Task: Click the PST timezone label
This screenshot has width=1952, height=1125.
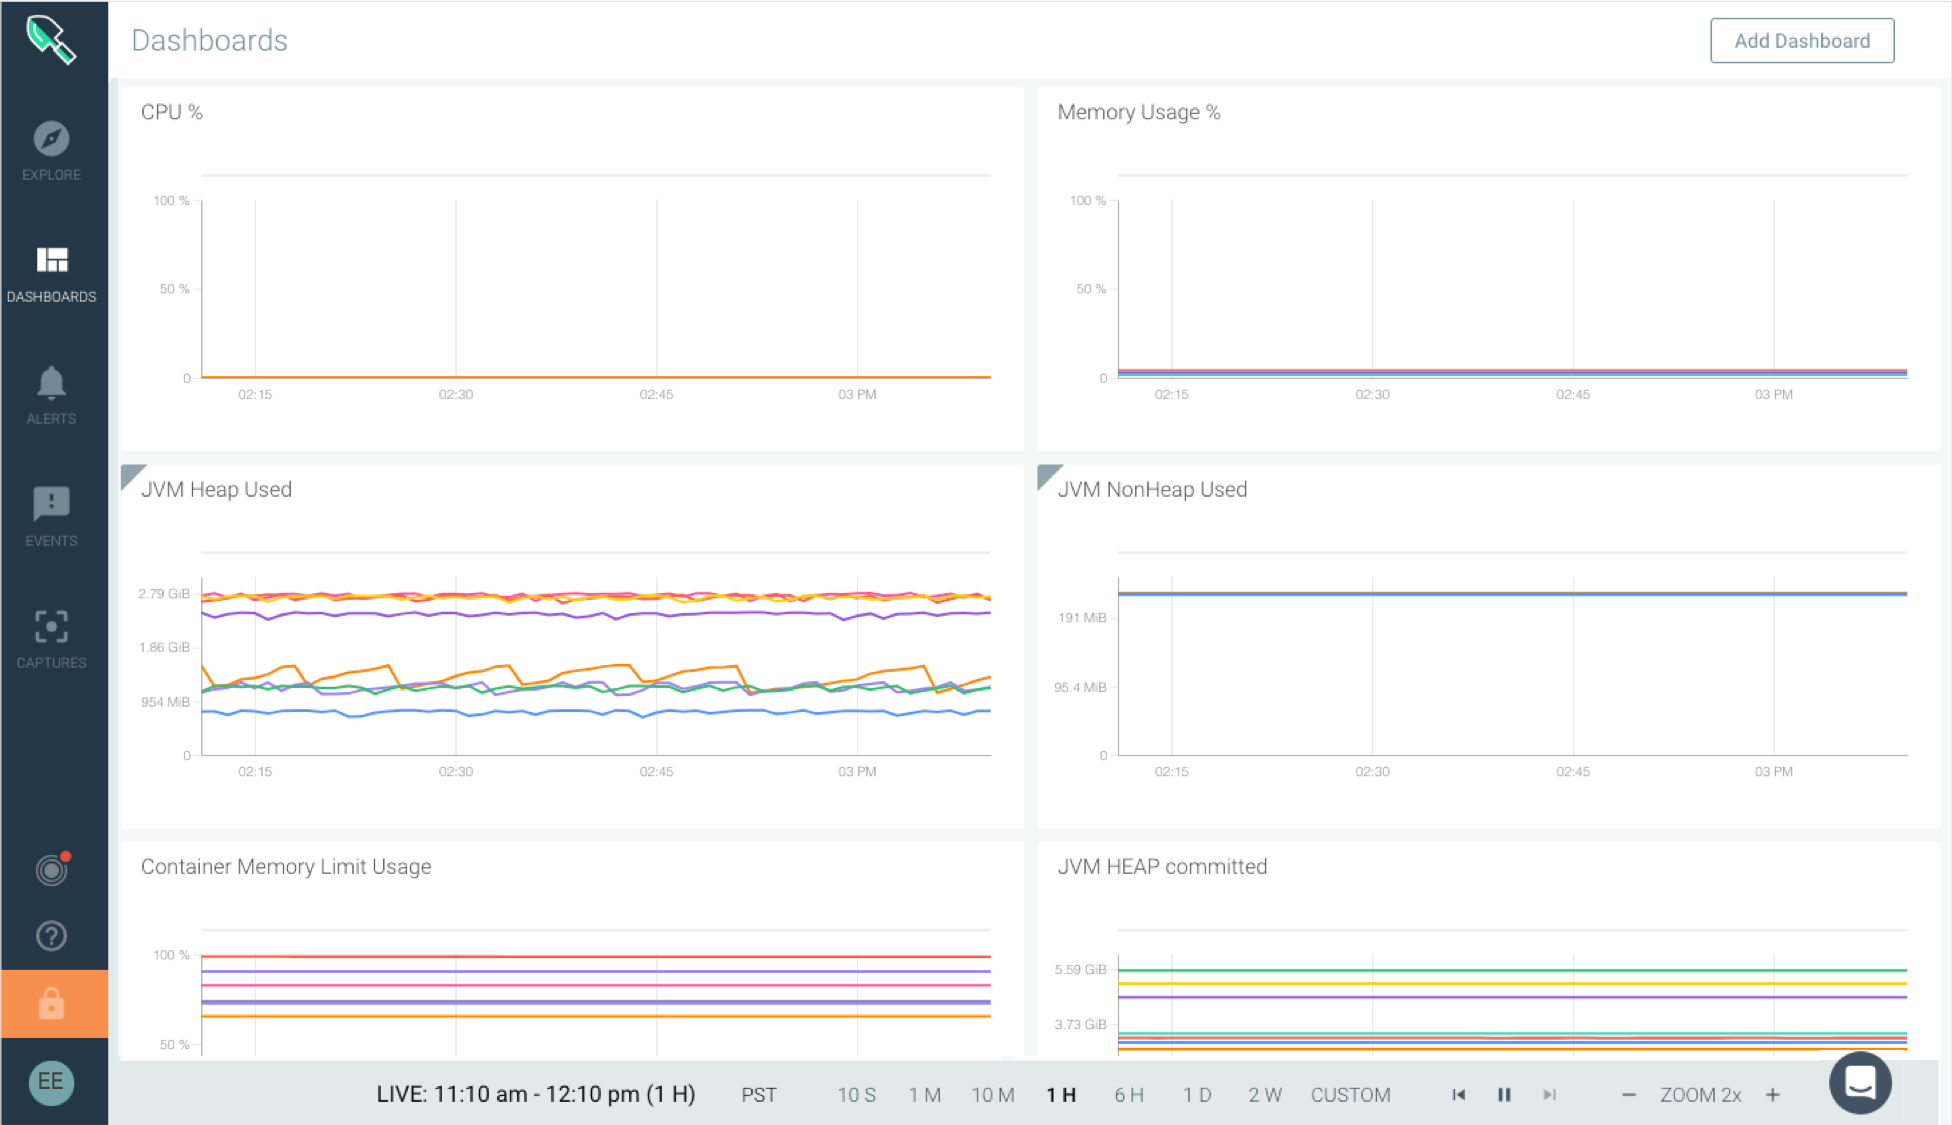Action: [x=758, y=1095]
